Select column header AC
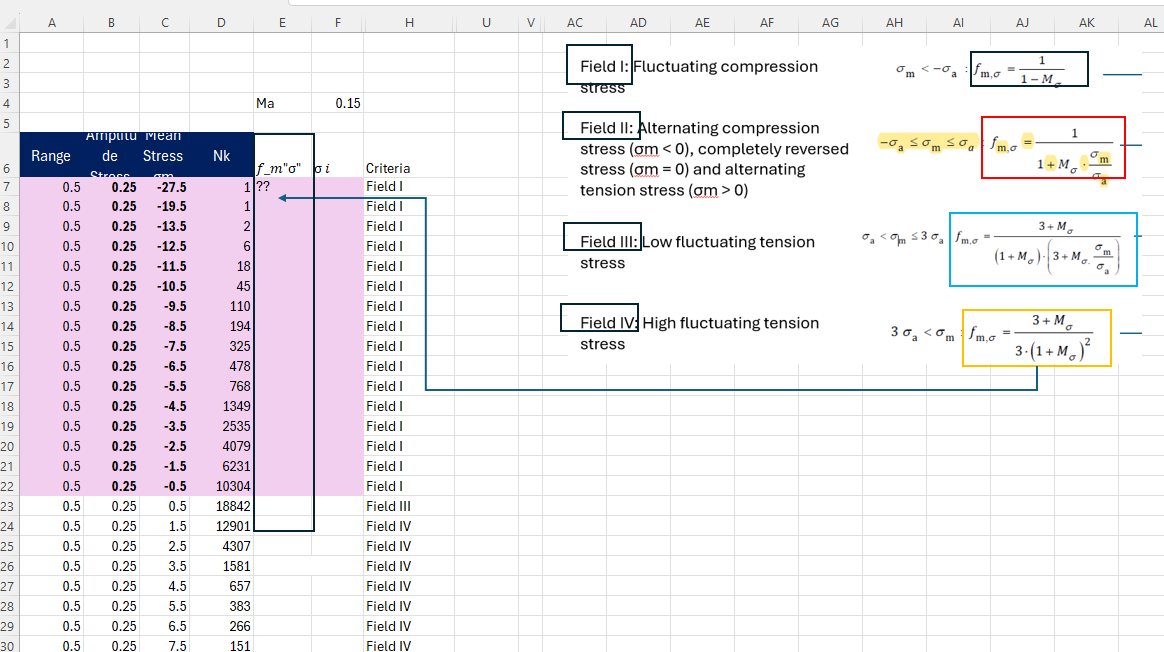This screenshot has width=1164, height=652. point(575,23)
